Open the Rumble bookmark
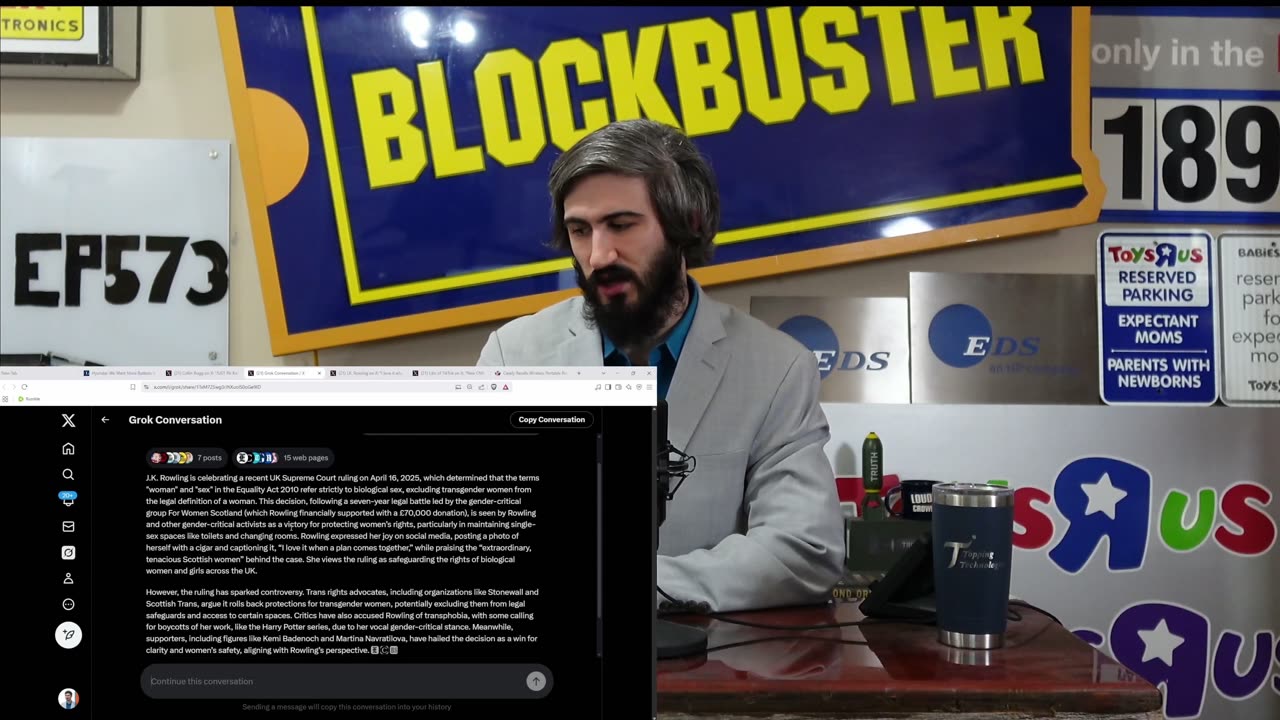 pyautogui.click(x=29, y=399)
